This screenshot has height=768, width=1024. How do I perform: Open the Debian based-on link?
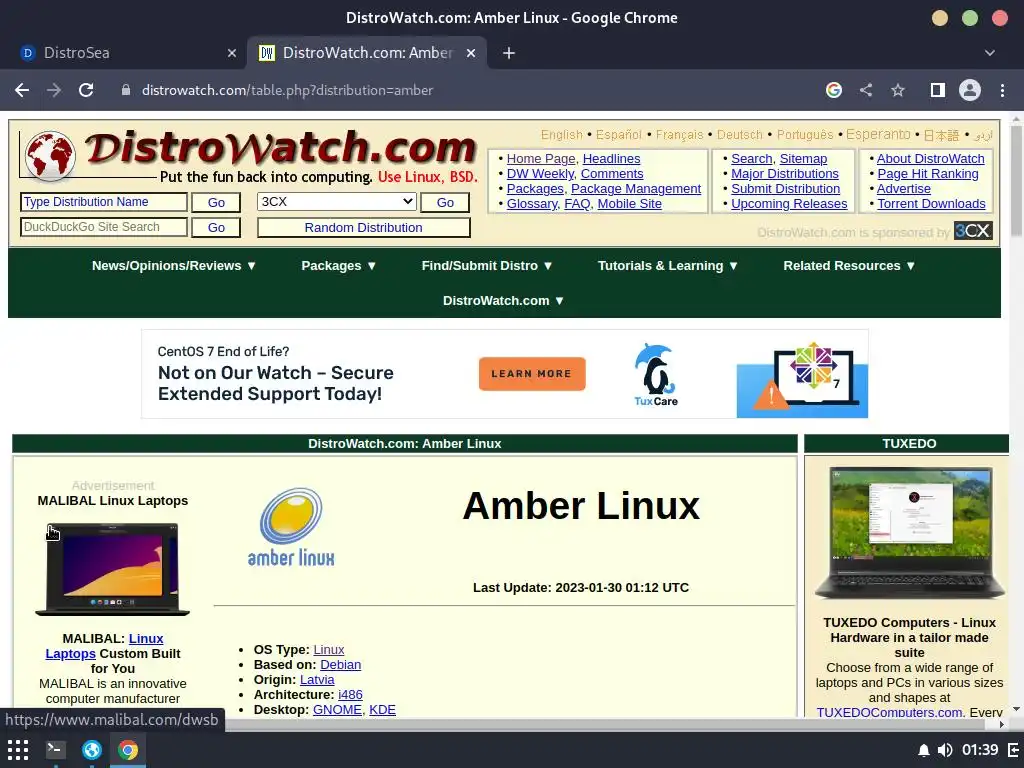tap(340, 665)
